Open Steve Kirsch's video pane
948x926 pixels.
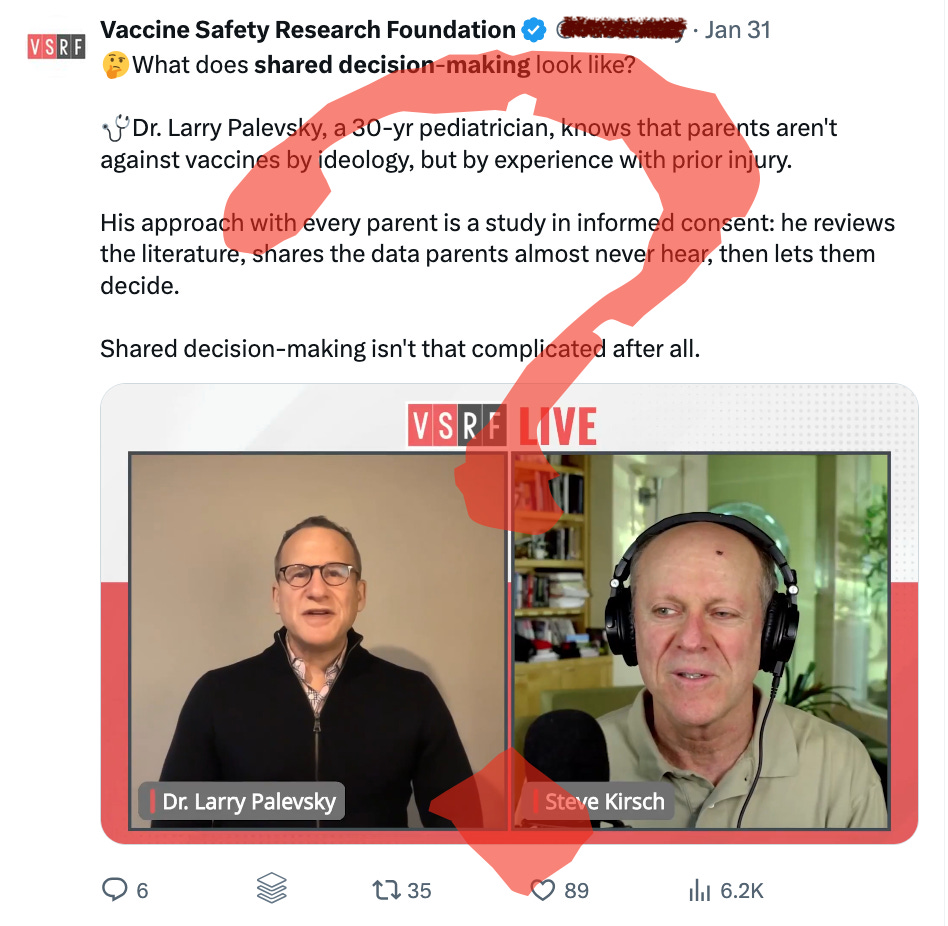[701, 641]
